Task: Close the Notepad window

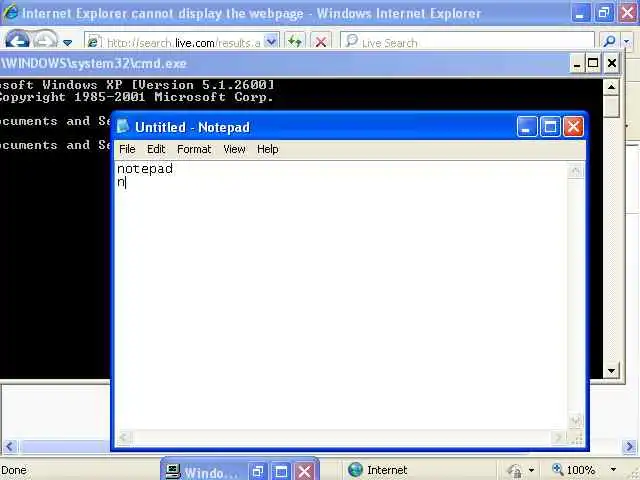Action: tap(573, 127)
